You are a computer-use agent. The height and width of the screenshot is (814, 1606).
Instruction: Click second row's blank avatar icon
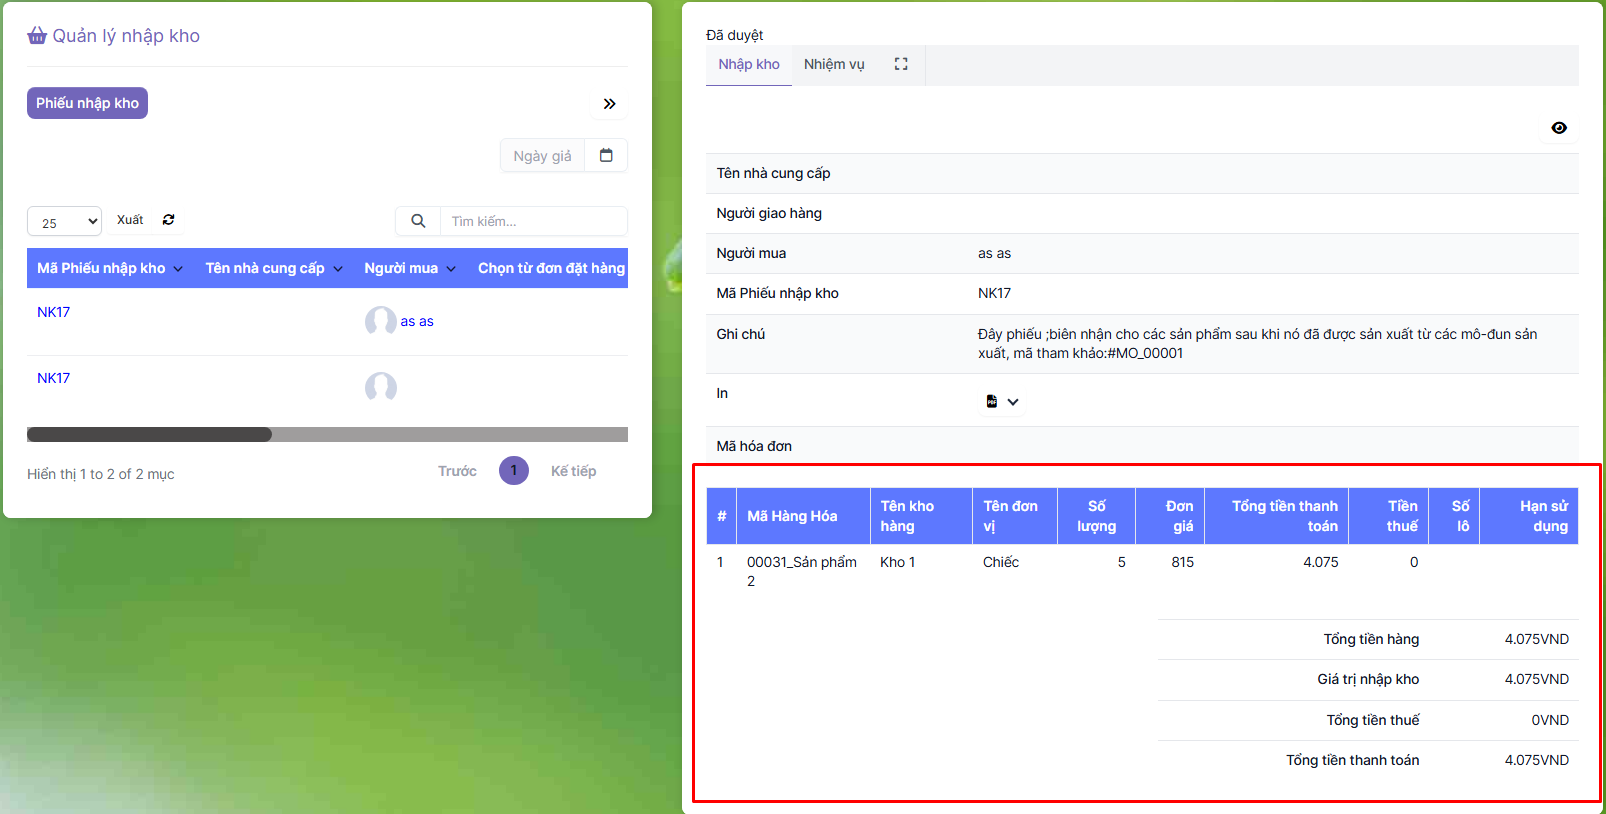381,387
